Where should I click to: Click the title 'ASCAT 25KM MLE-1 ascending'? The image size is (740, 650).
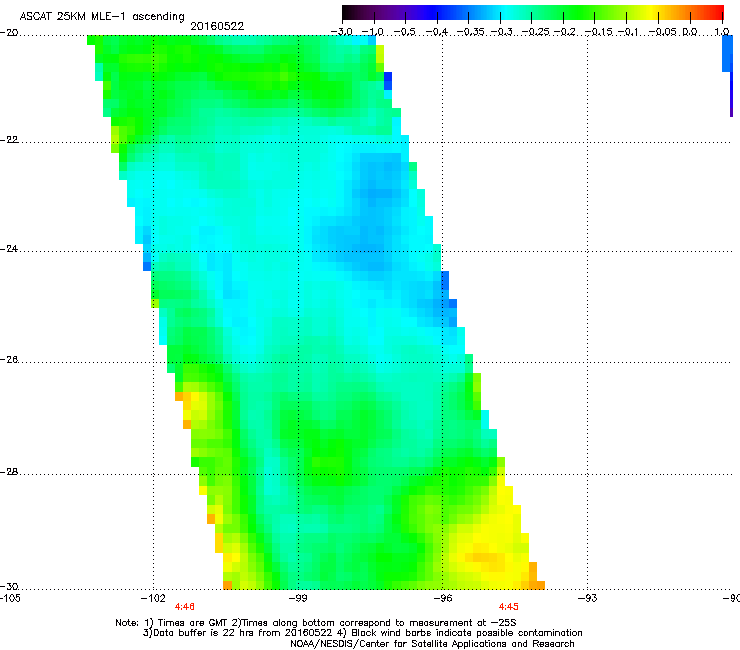click(102, 17)
